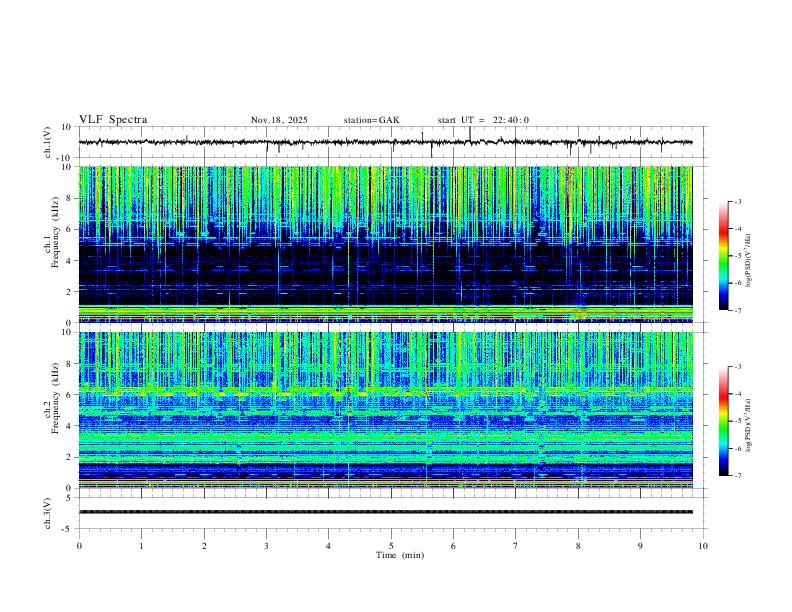Click inside the ch.2 spectrogram panel
This screenshot has width=792, height=612.
(x=385, y=410)
